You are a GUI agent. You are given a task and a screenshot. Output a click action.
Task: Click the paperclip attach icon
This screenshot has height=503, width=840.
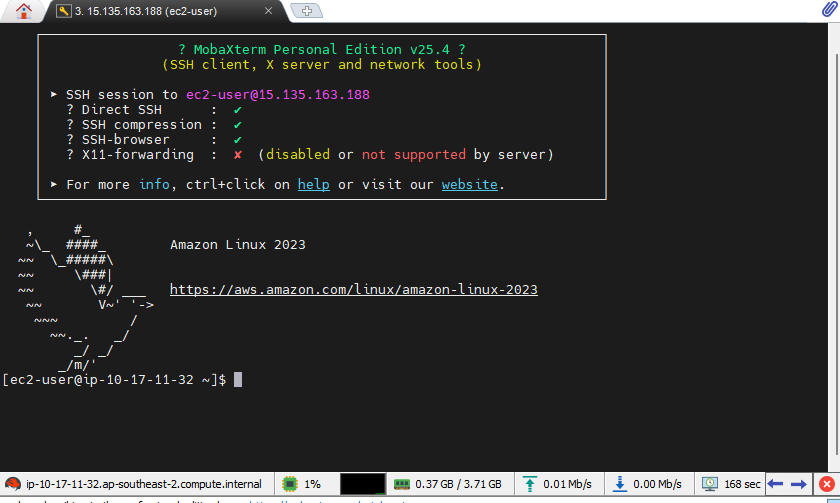coord(829,10)
